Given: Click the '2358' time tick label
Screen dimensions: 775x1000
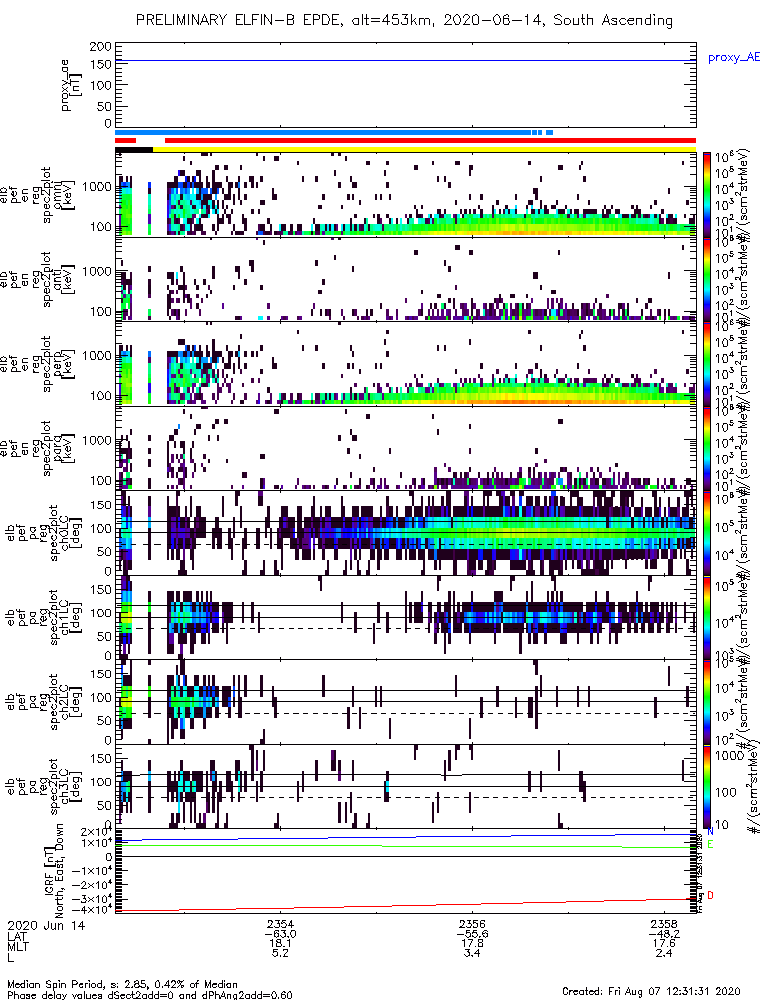Looking at the screenshot, I should tap(664, 925).
